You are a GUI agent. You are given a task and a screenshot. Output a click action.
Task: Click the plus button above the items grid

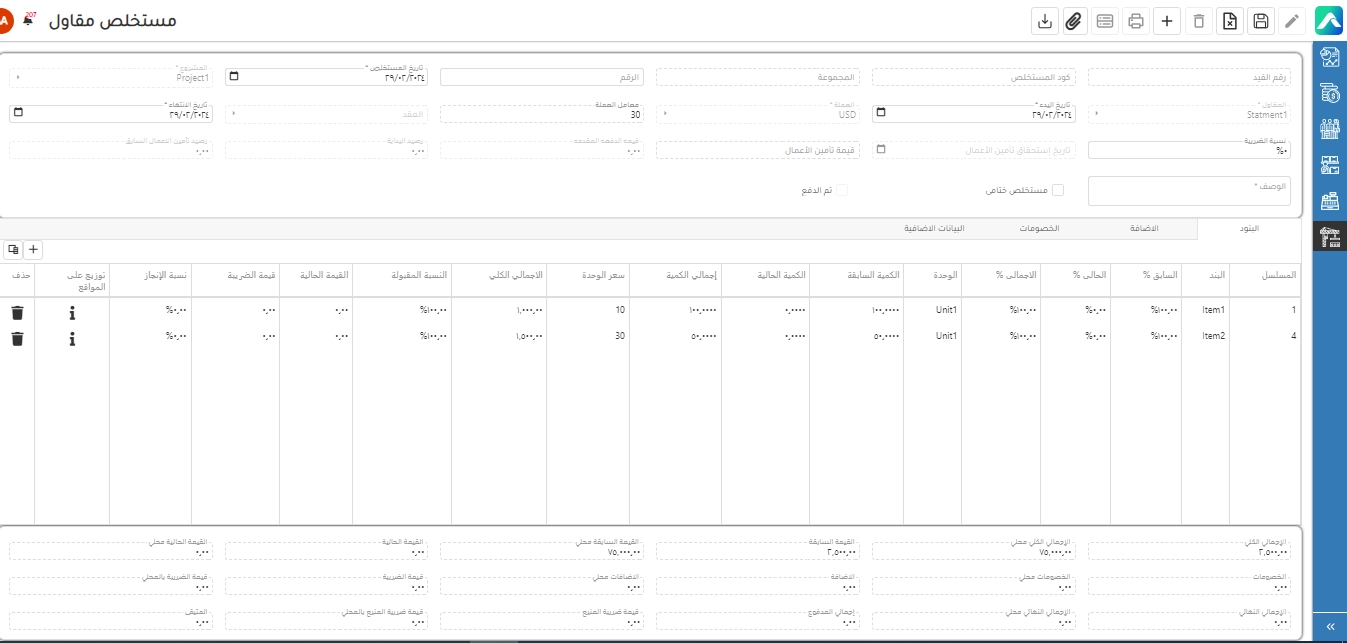pyautogui.click(x=32, y=249)
